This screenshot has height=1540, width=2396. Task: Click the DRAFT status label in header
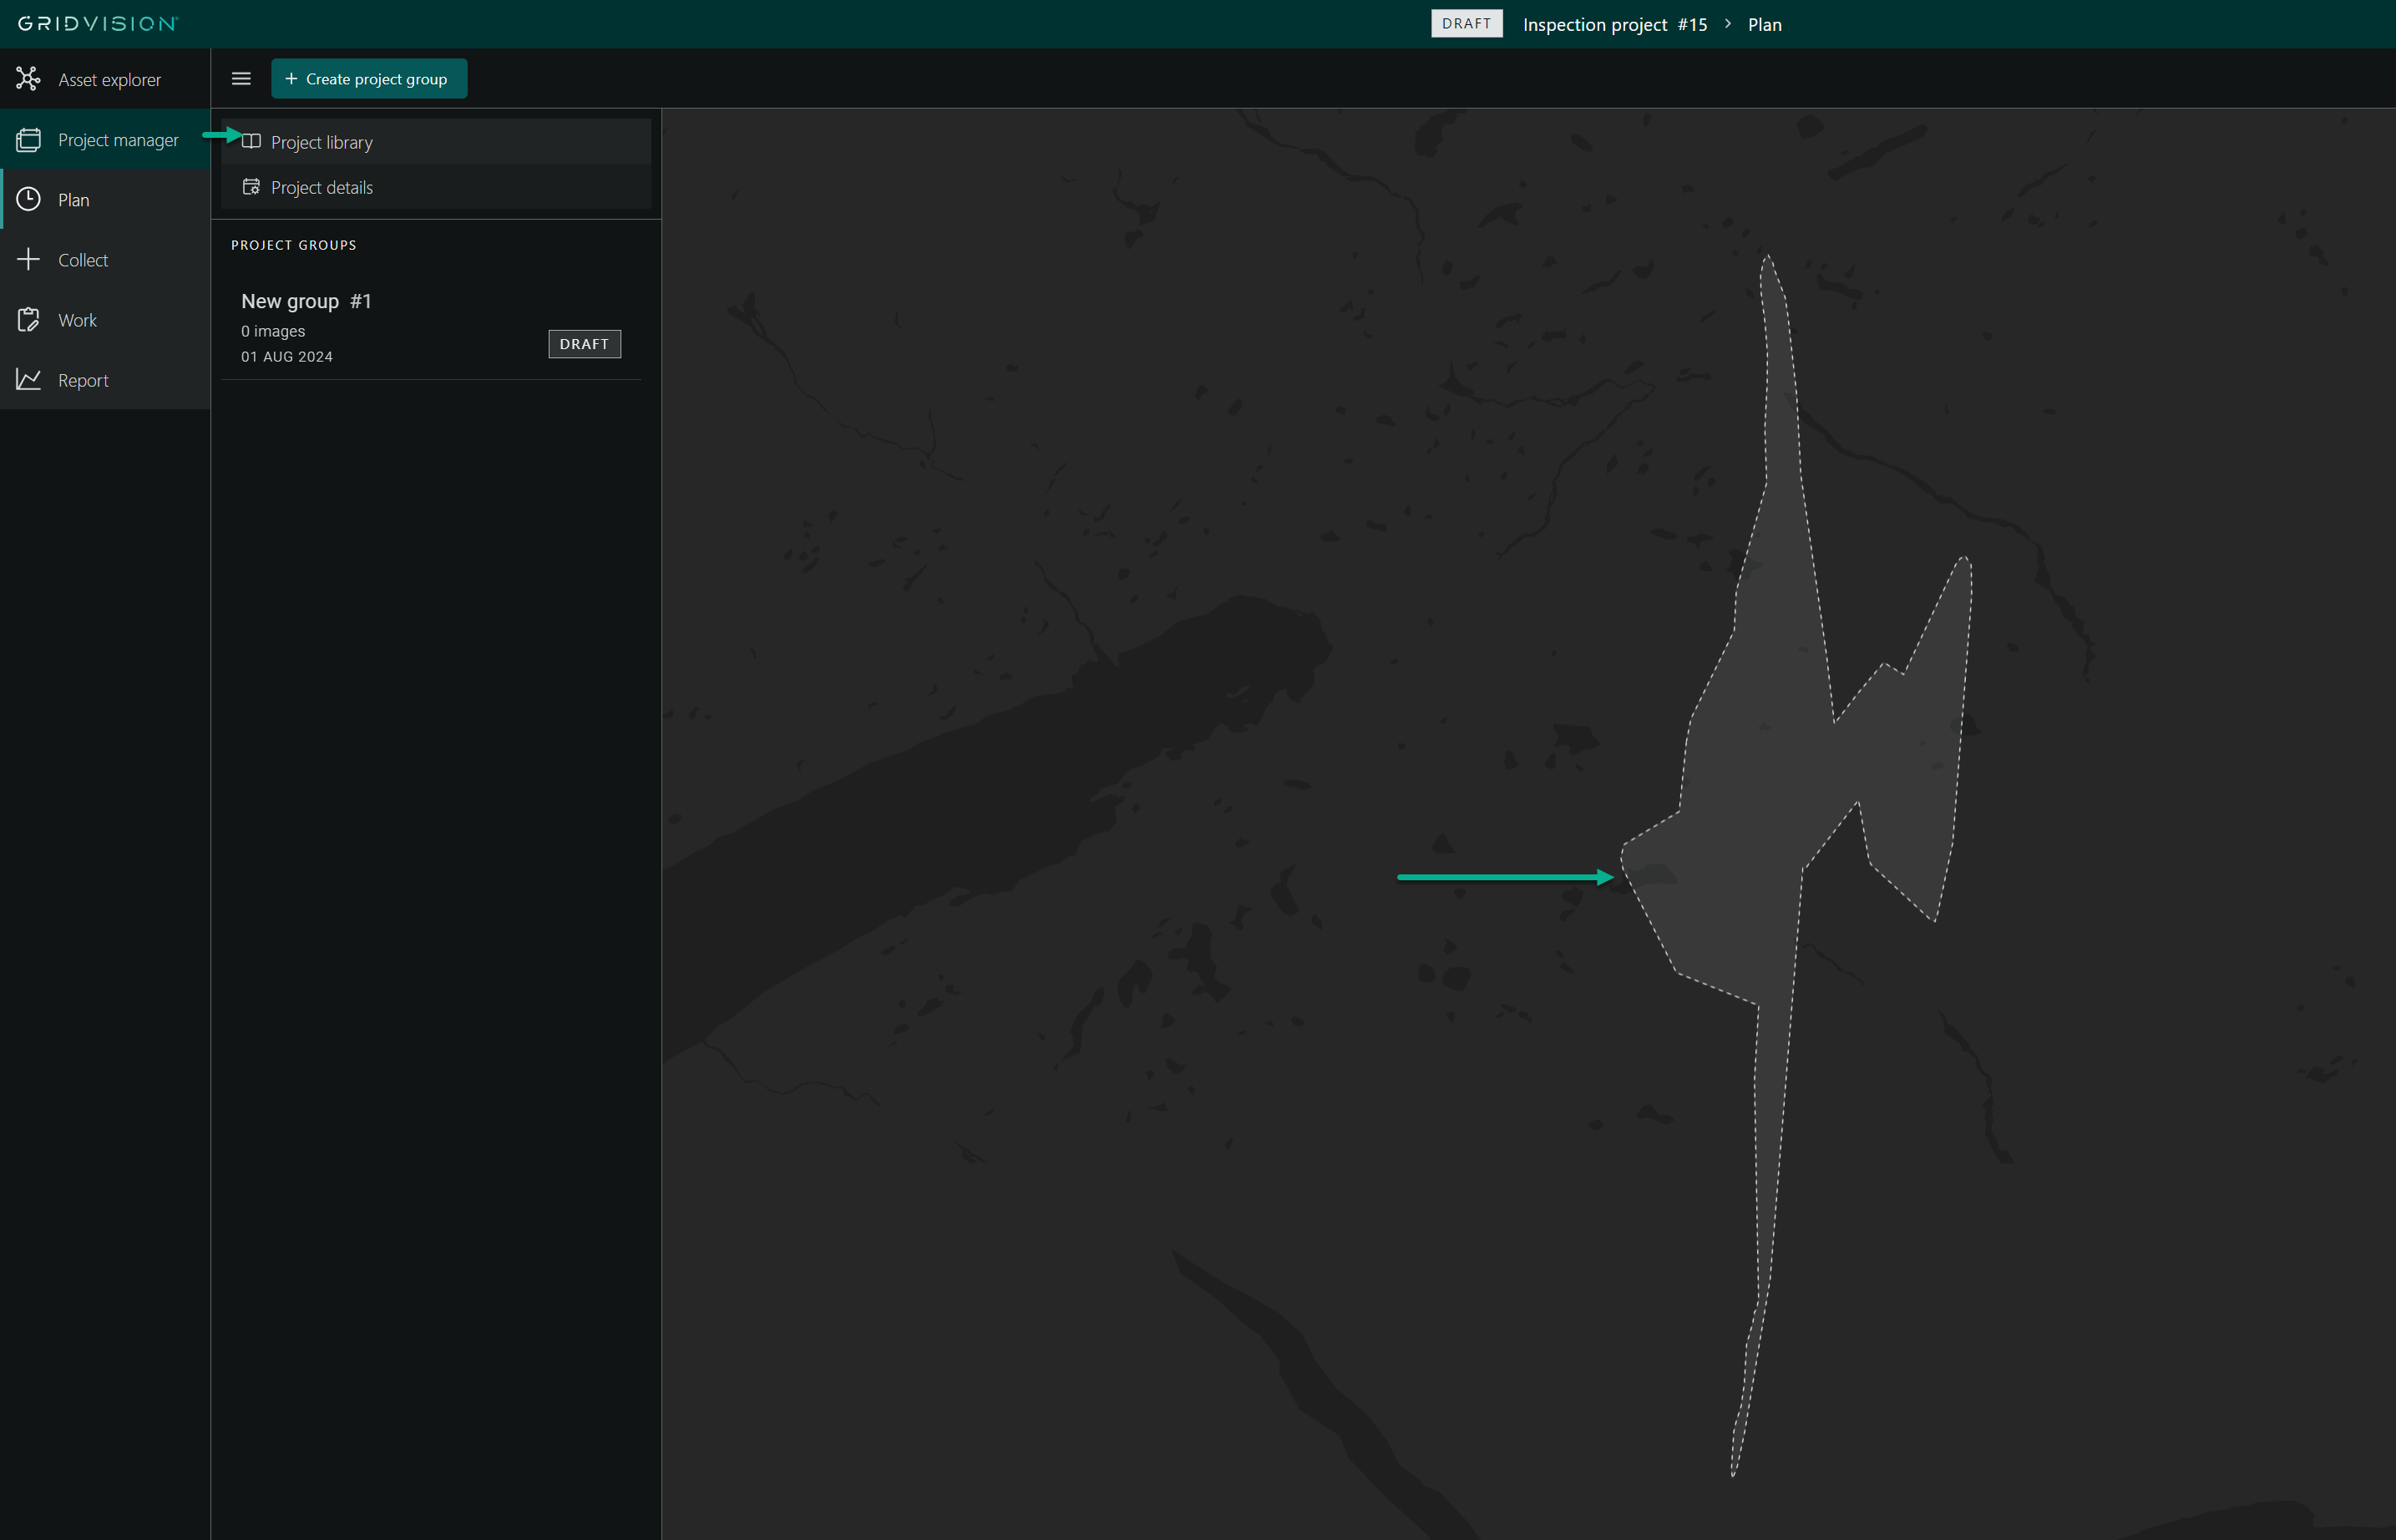click(x=1466, y=23)
